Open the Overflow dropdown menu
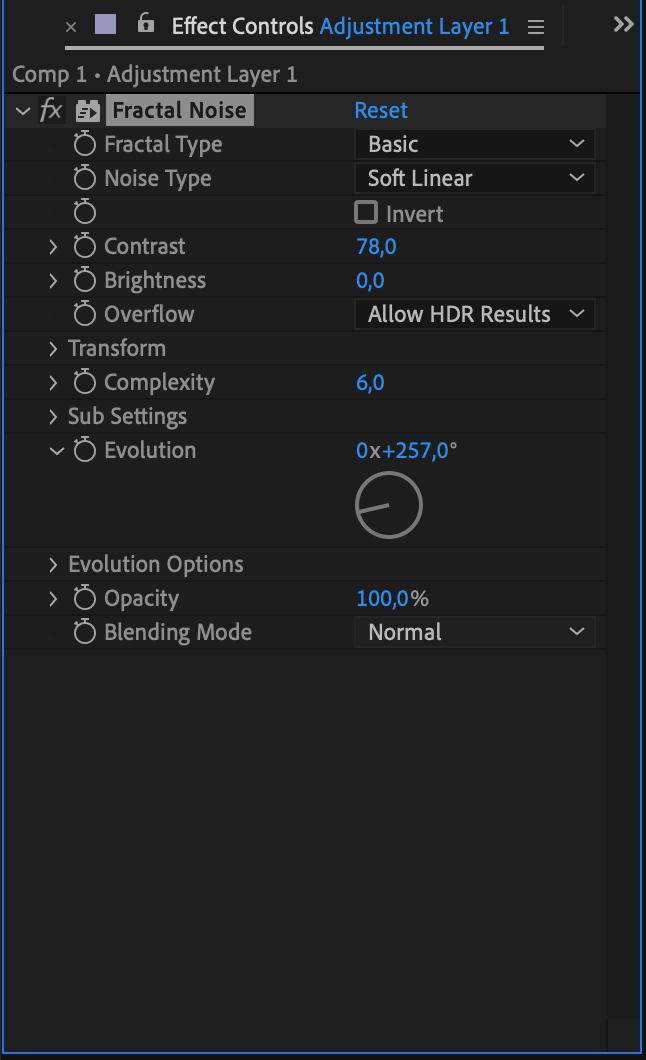Screen dimensions: 646x1060 point(475,314)
